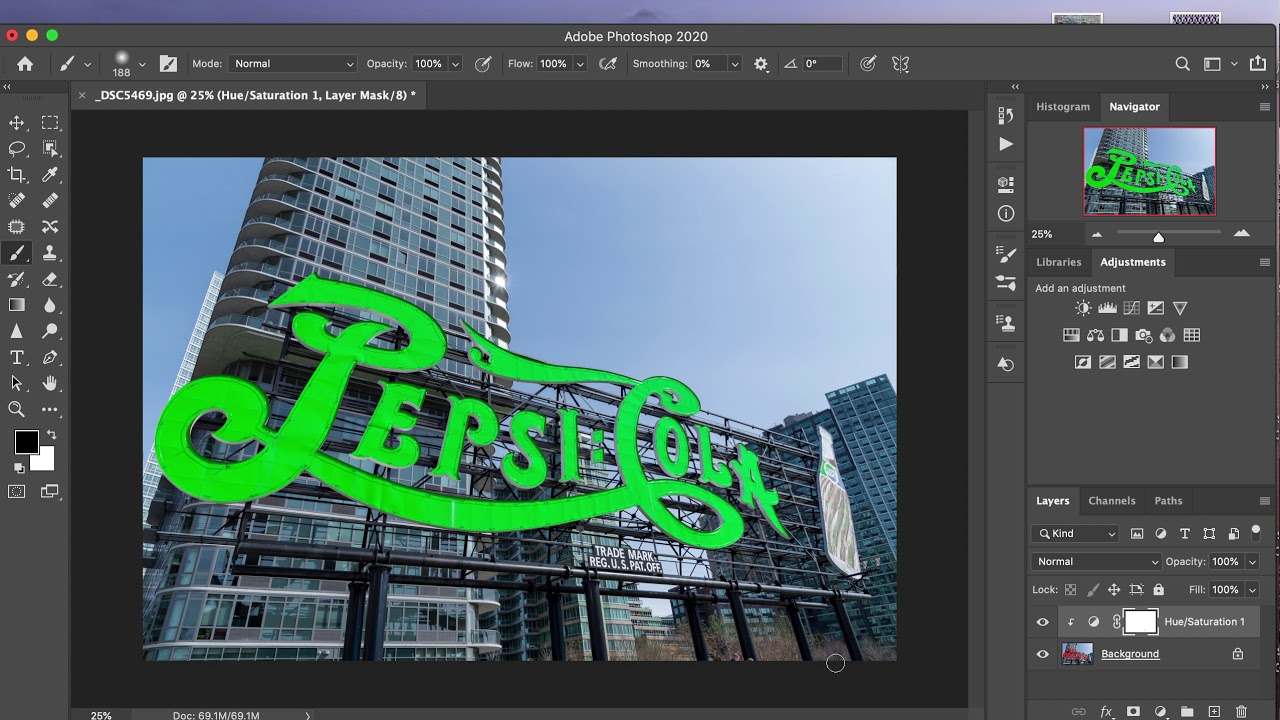Add a Photo Filter adjustment
The height and width of the screenshot is (720, 1280).
pos(1143,335)
